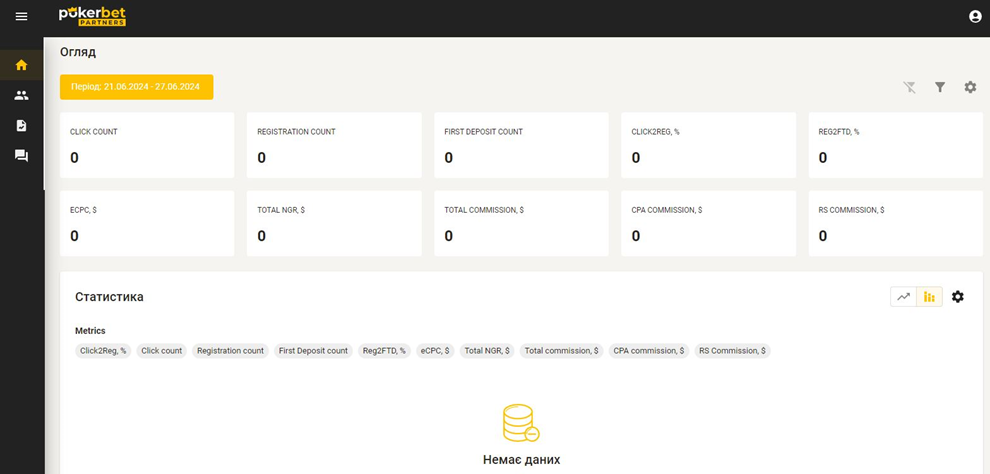Toggle the Total NGR, $ metric chip
990x474 pixels.
487,351
